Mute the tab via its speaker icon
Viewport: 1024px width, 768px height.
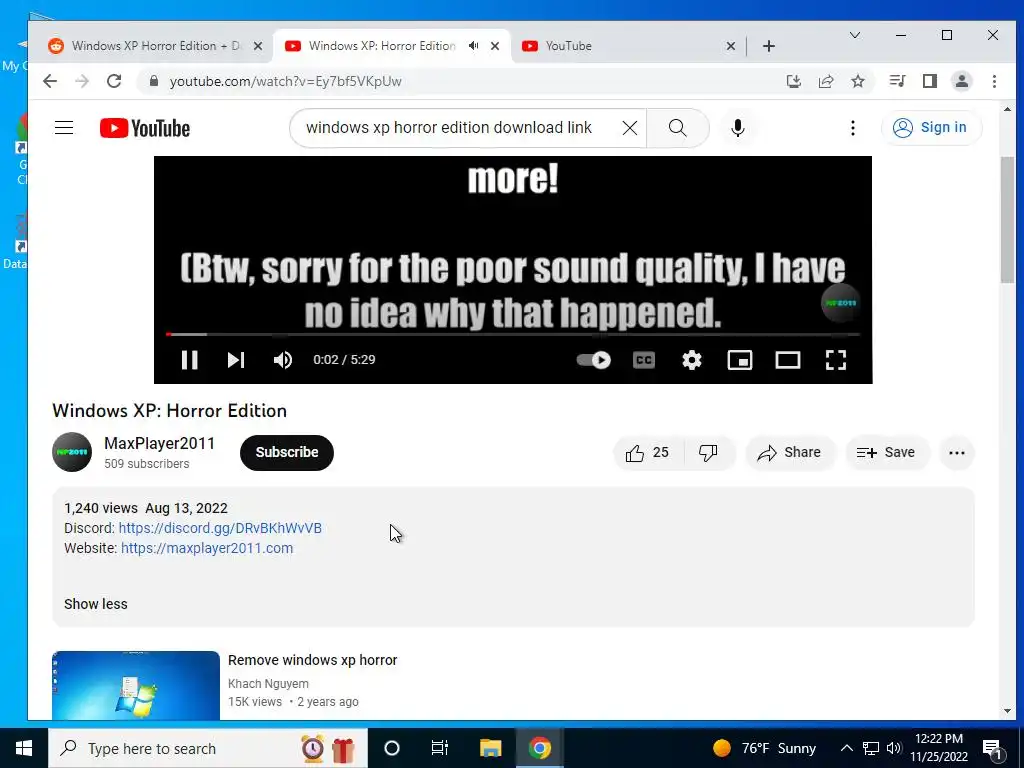473,46
